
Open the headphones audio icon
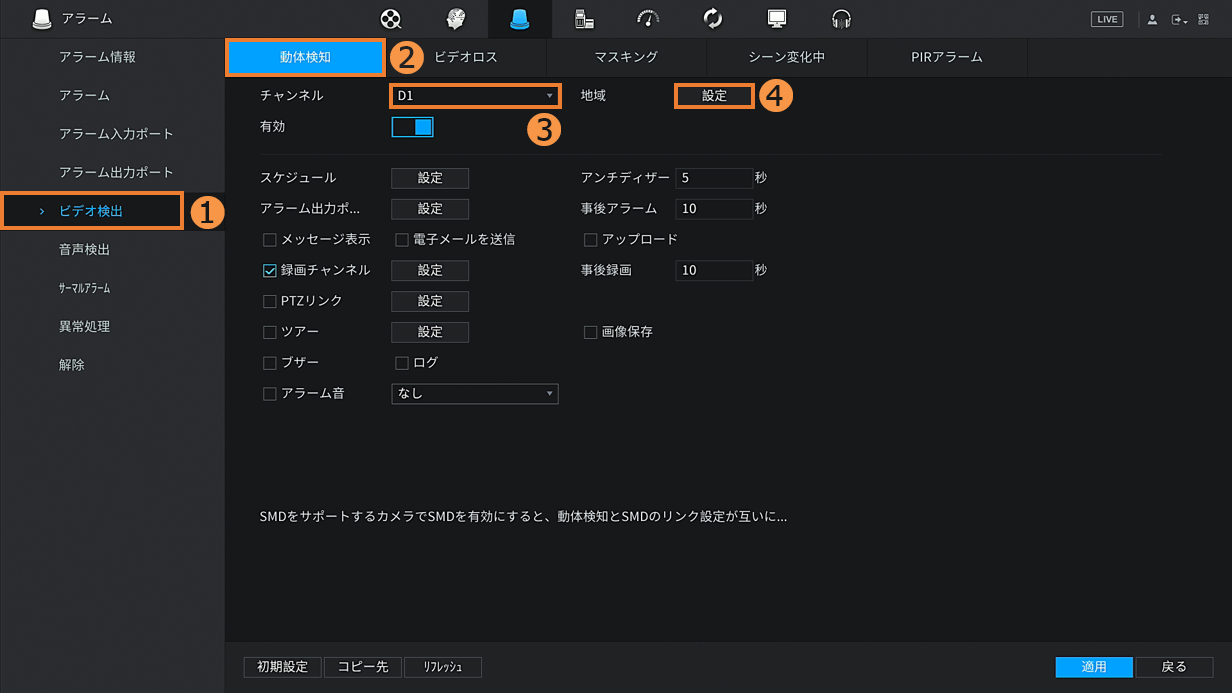(841, 19)
